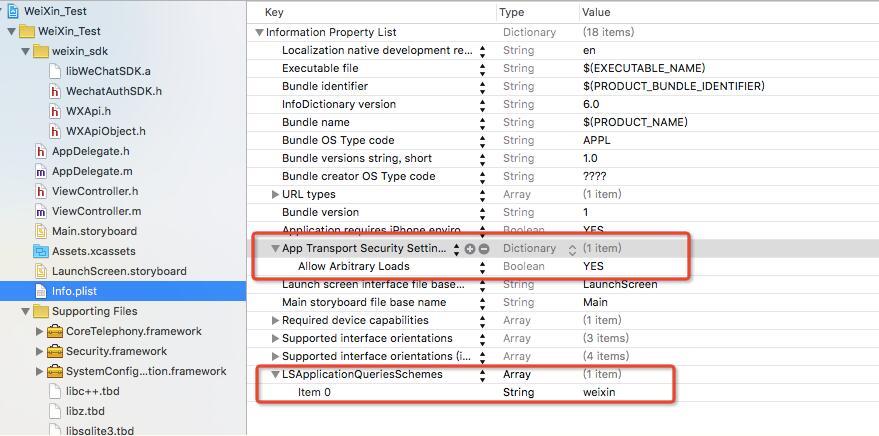Viewport: 879px width, 436px height.
Task: Click the AppDelegate.h header file icon
Action: (x=41, y=151)
